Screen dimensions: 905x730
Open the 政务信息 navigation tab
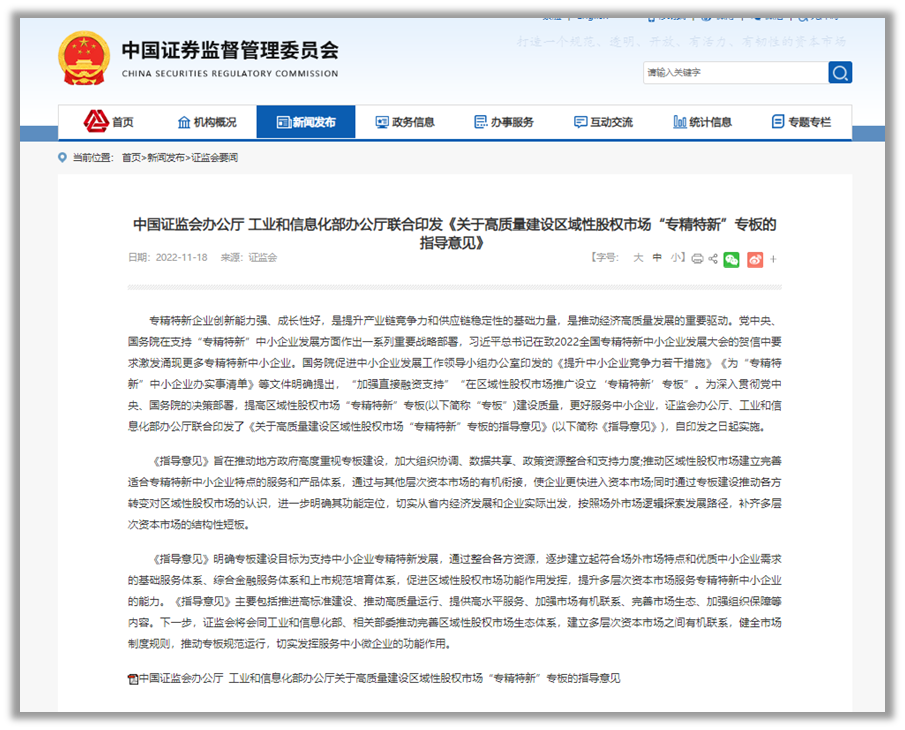405,122
